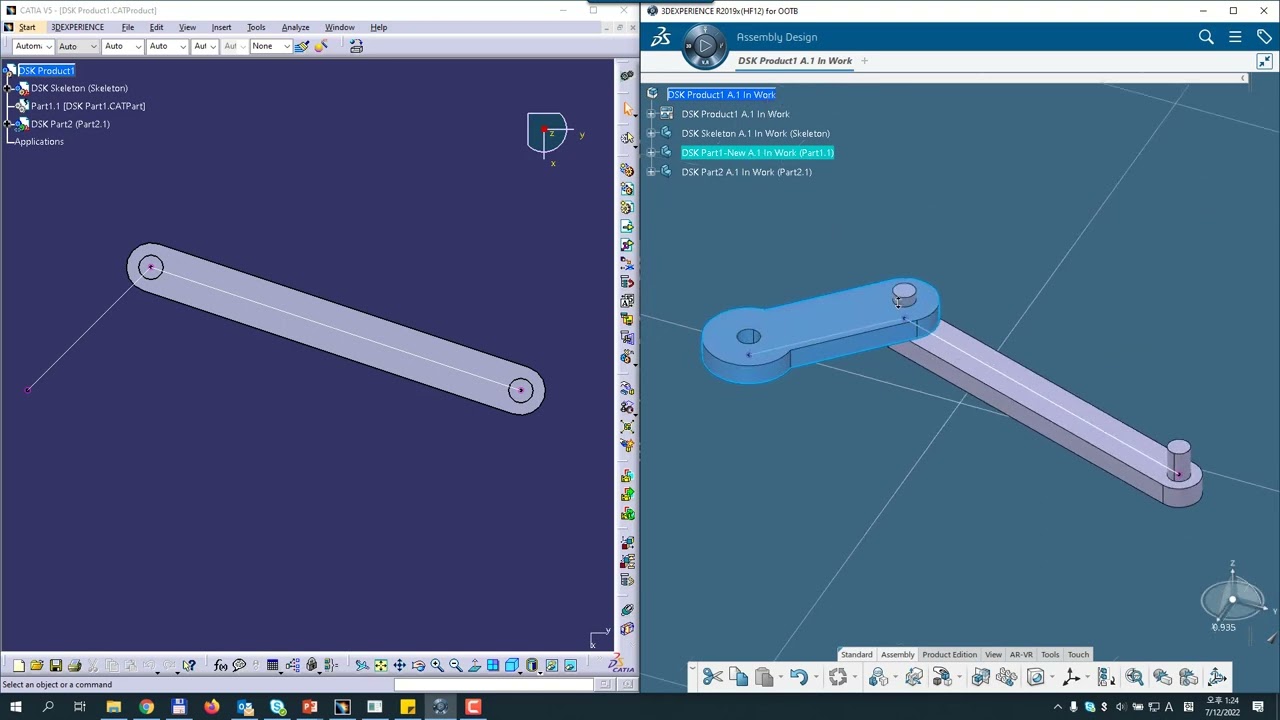
Task: Click the 3DEXPERIENCE compass play button
Action: click(x=706, y=45)
